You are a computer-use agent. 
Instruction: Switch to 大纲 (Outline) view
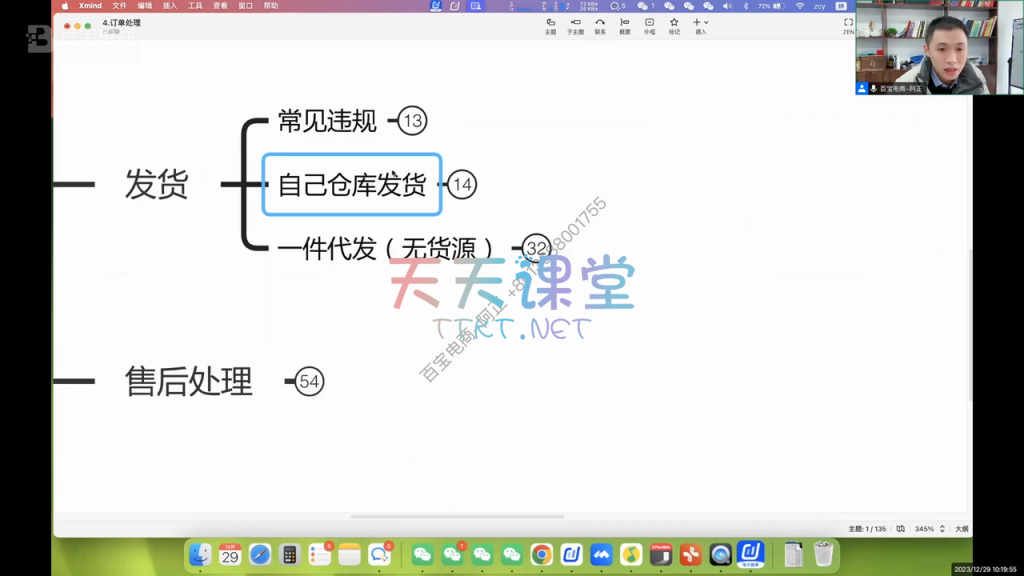point(961,528)
